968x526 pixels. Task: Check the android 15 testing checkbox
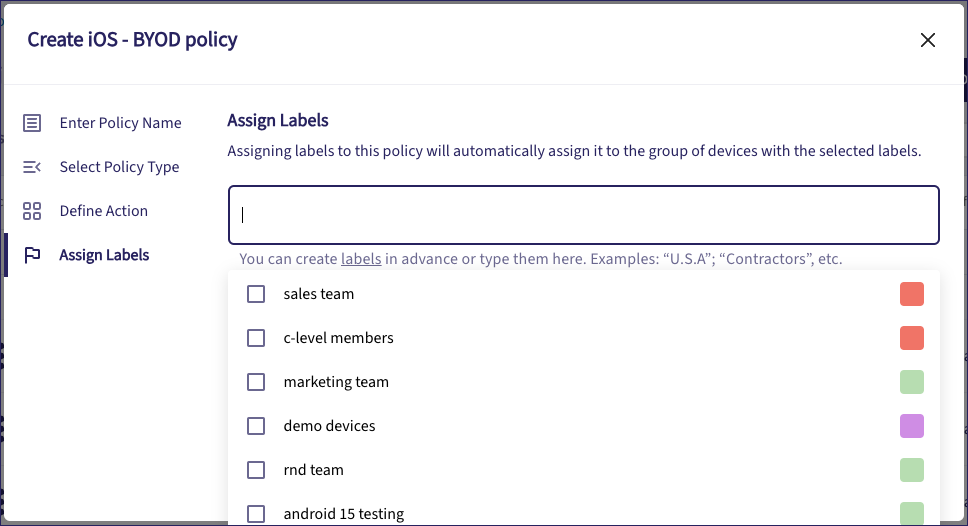(256, 514)
